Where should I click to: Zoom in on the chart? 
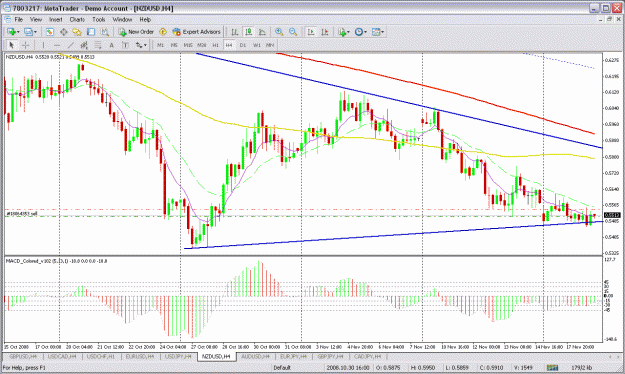tap(279, 32)
